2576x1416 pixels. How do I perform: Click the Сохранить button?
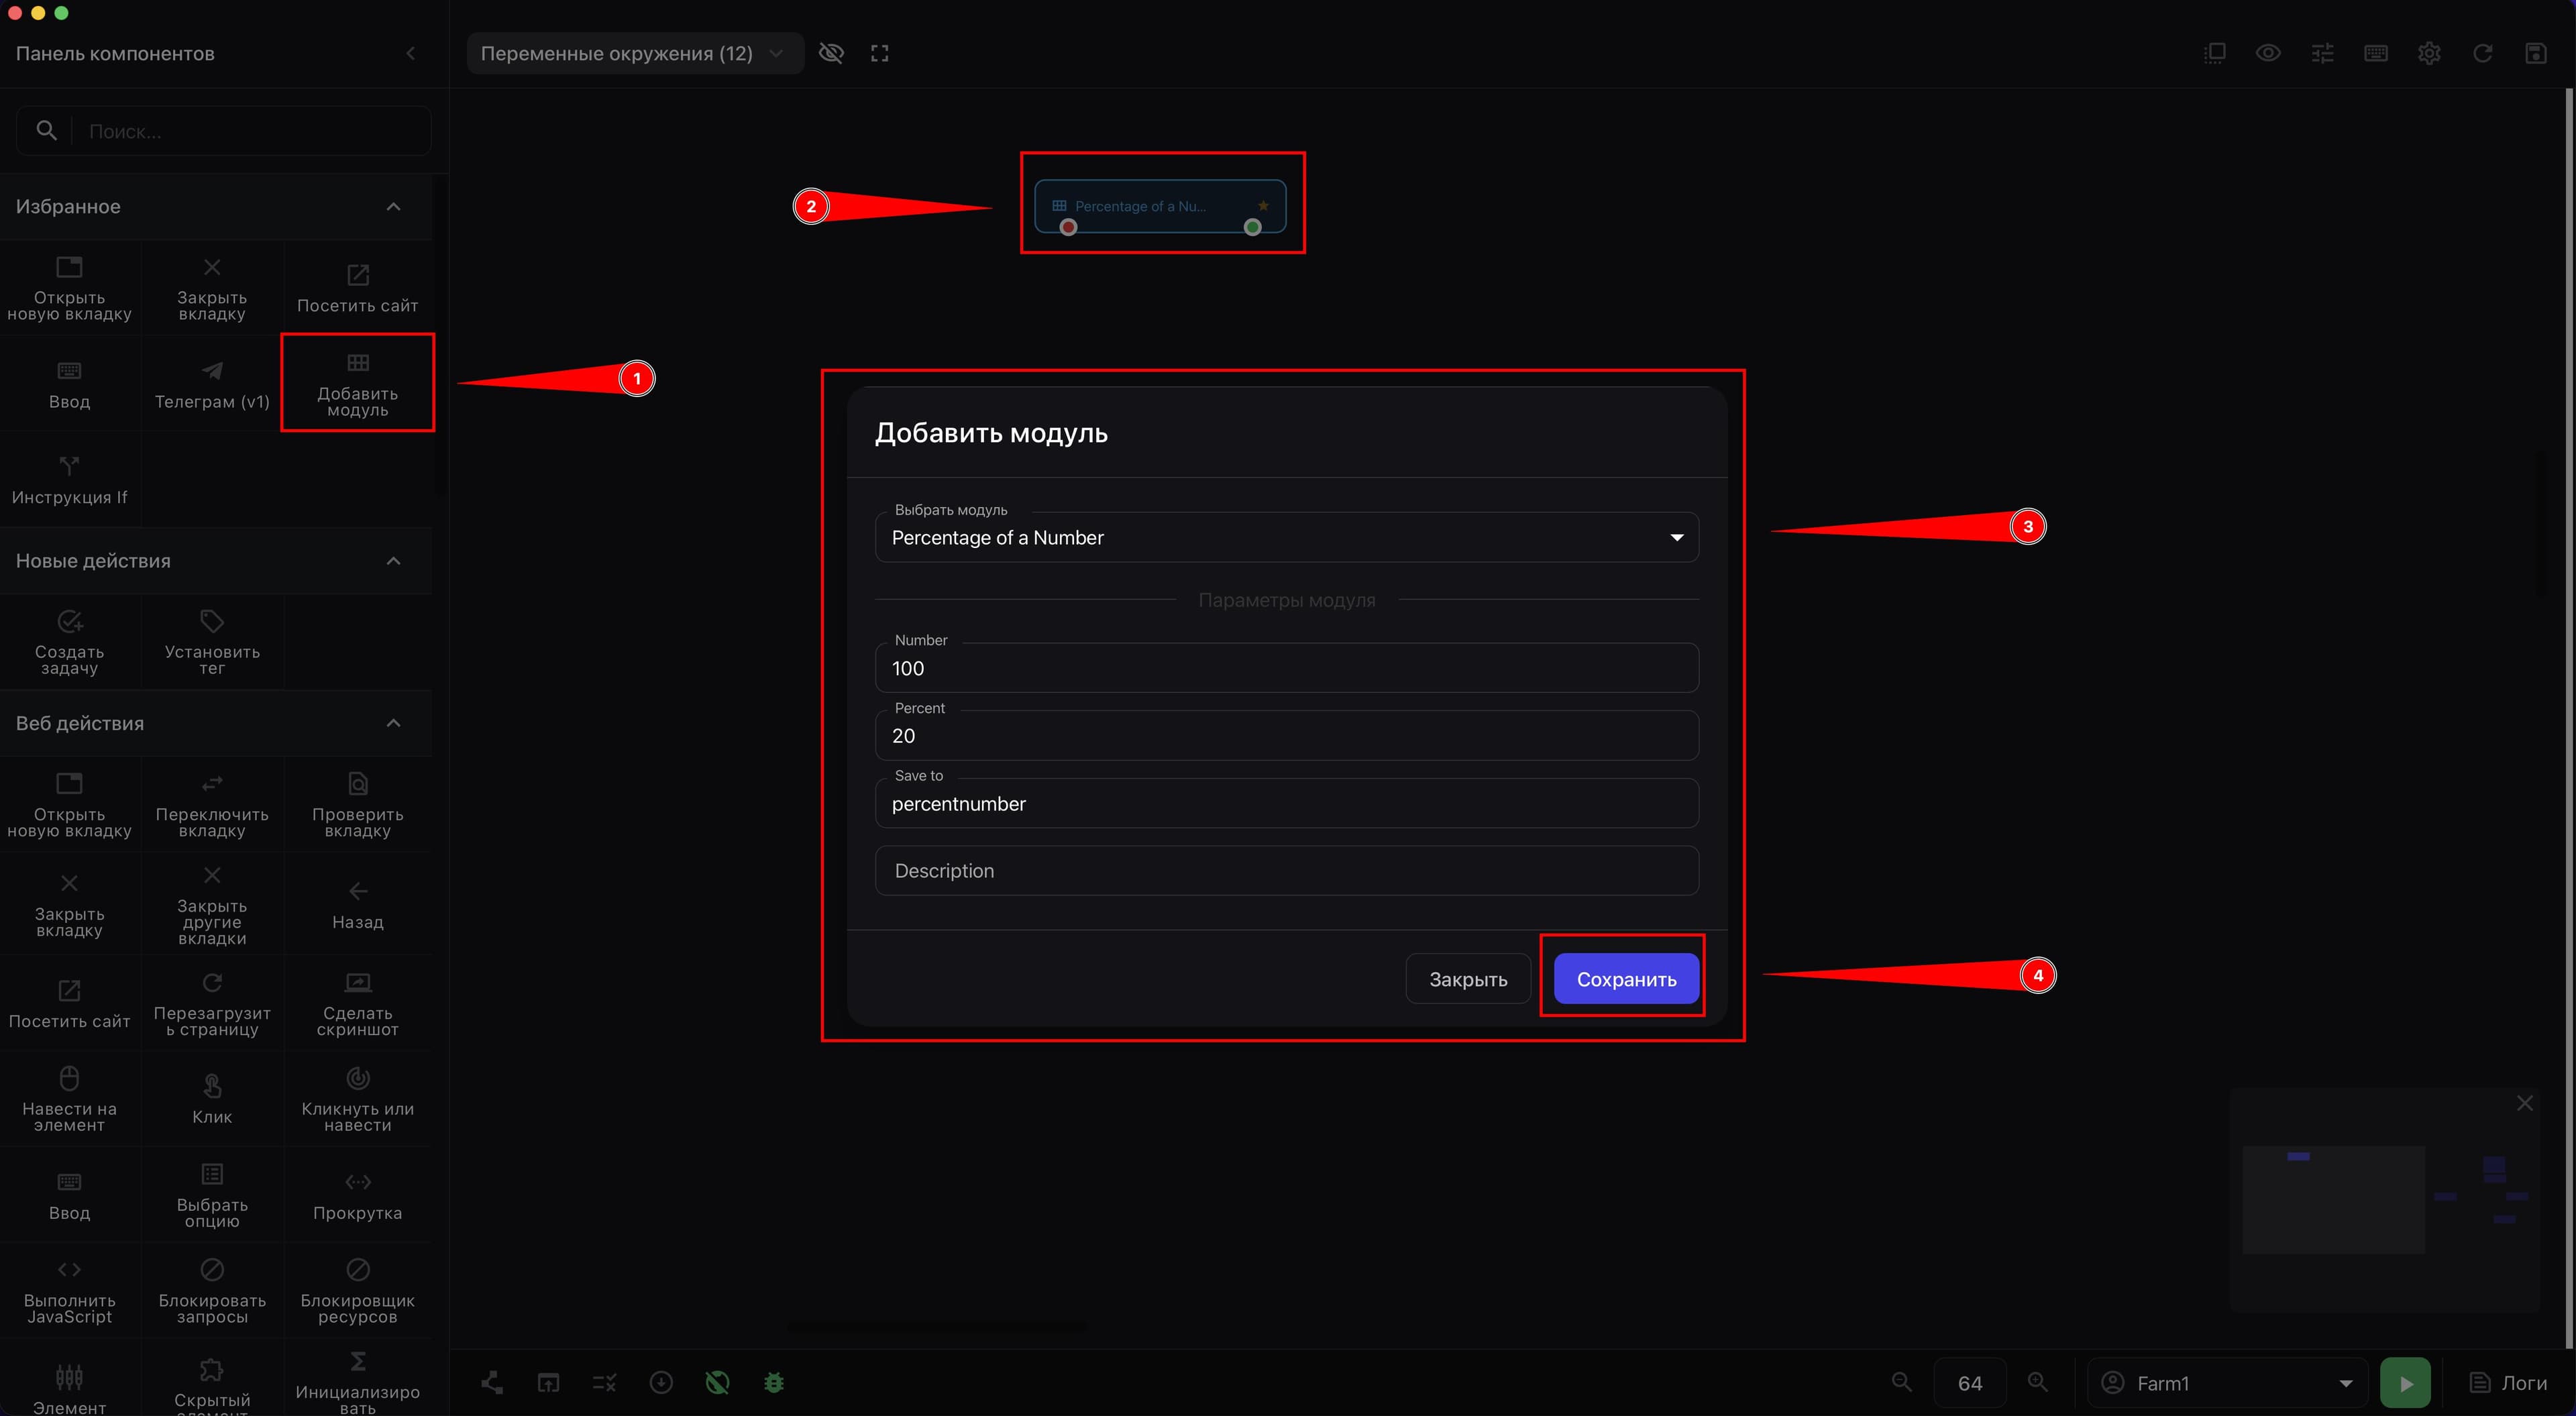pyautogui.click(x=1626, y=979)
